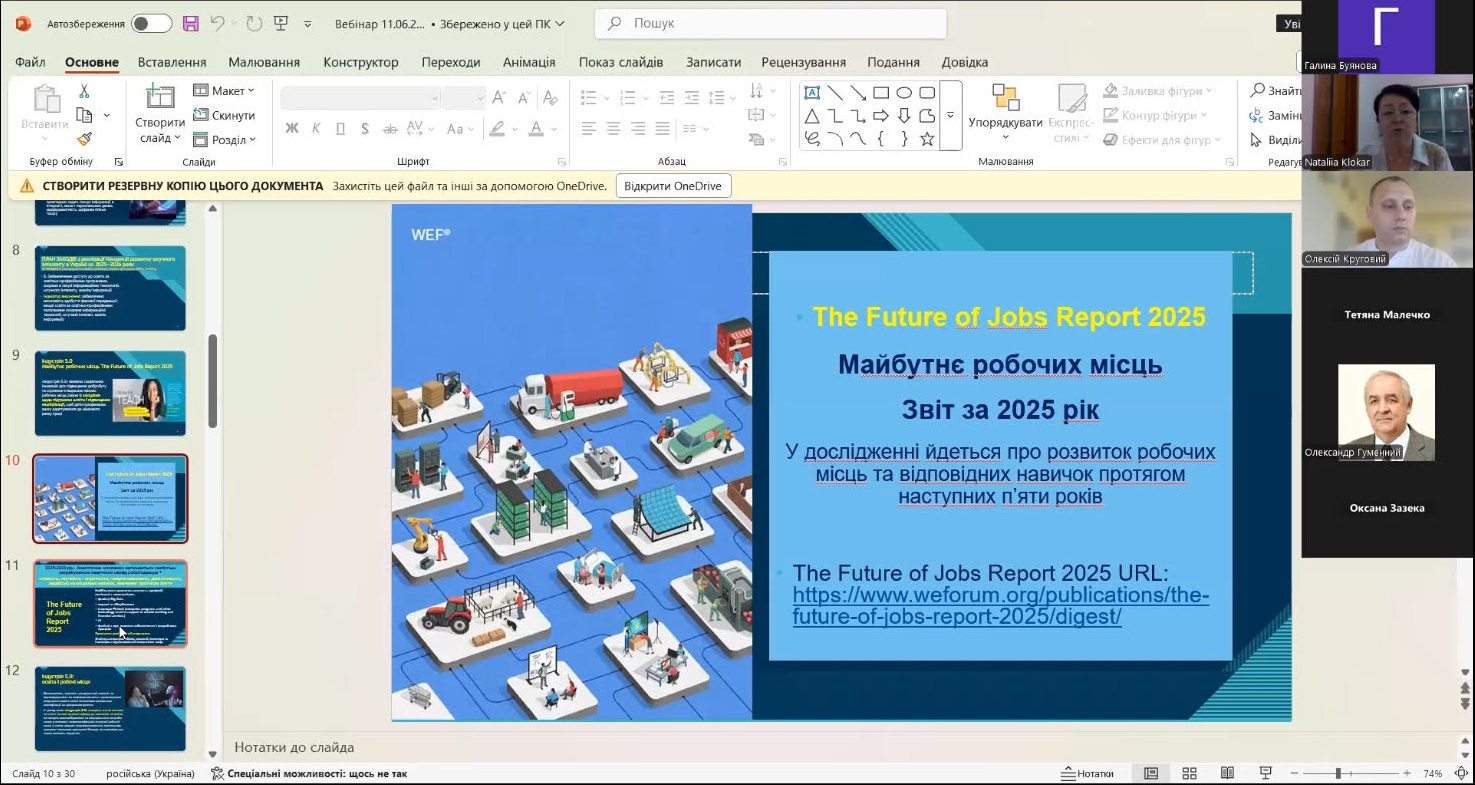Toggle italic К formatting
1475x785 pixels.
(316, 128)
